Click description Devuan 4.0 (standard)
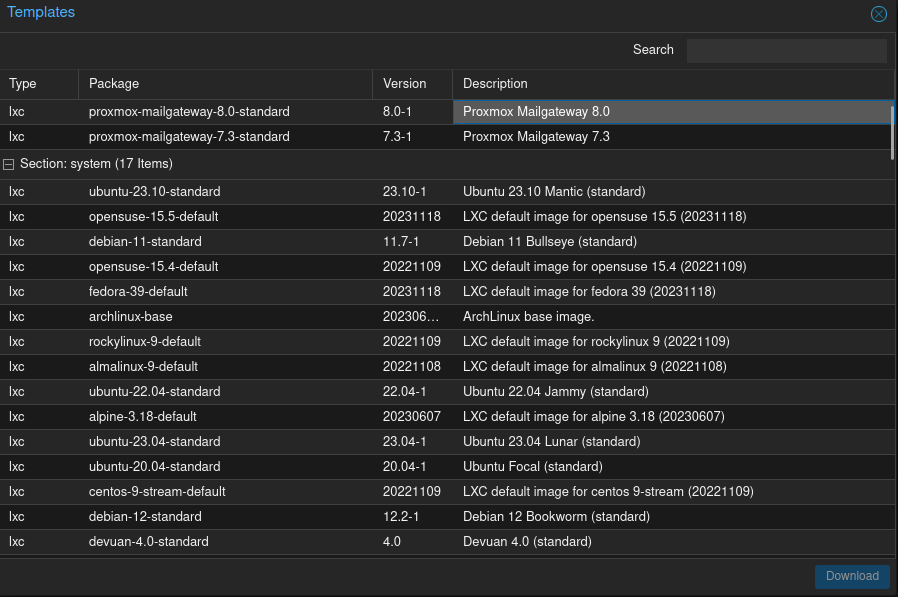 coord(527,542)
